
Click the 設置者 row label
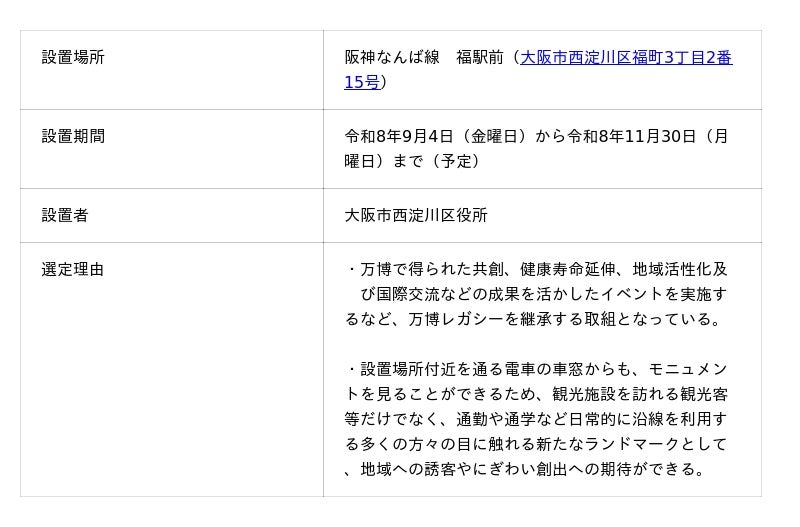point(65,215)
